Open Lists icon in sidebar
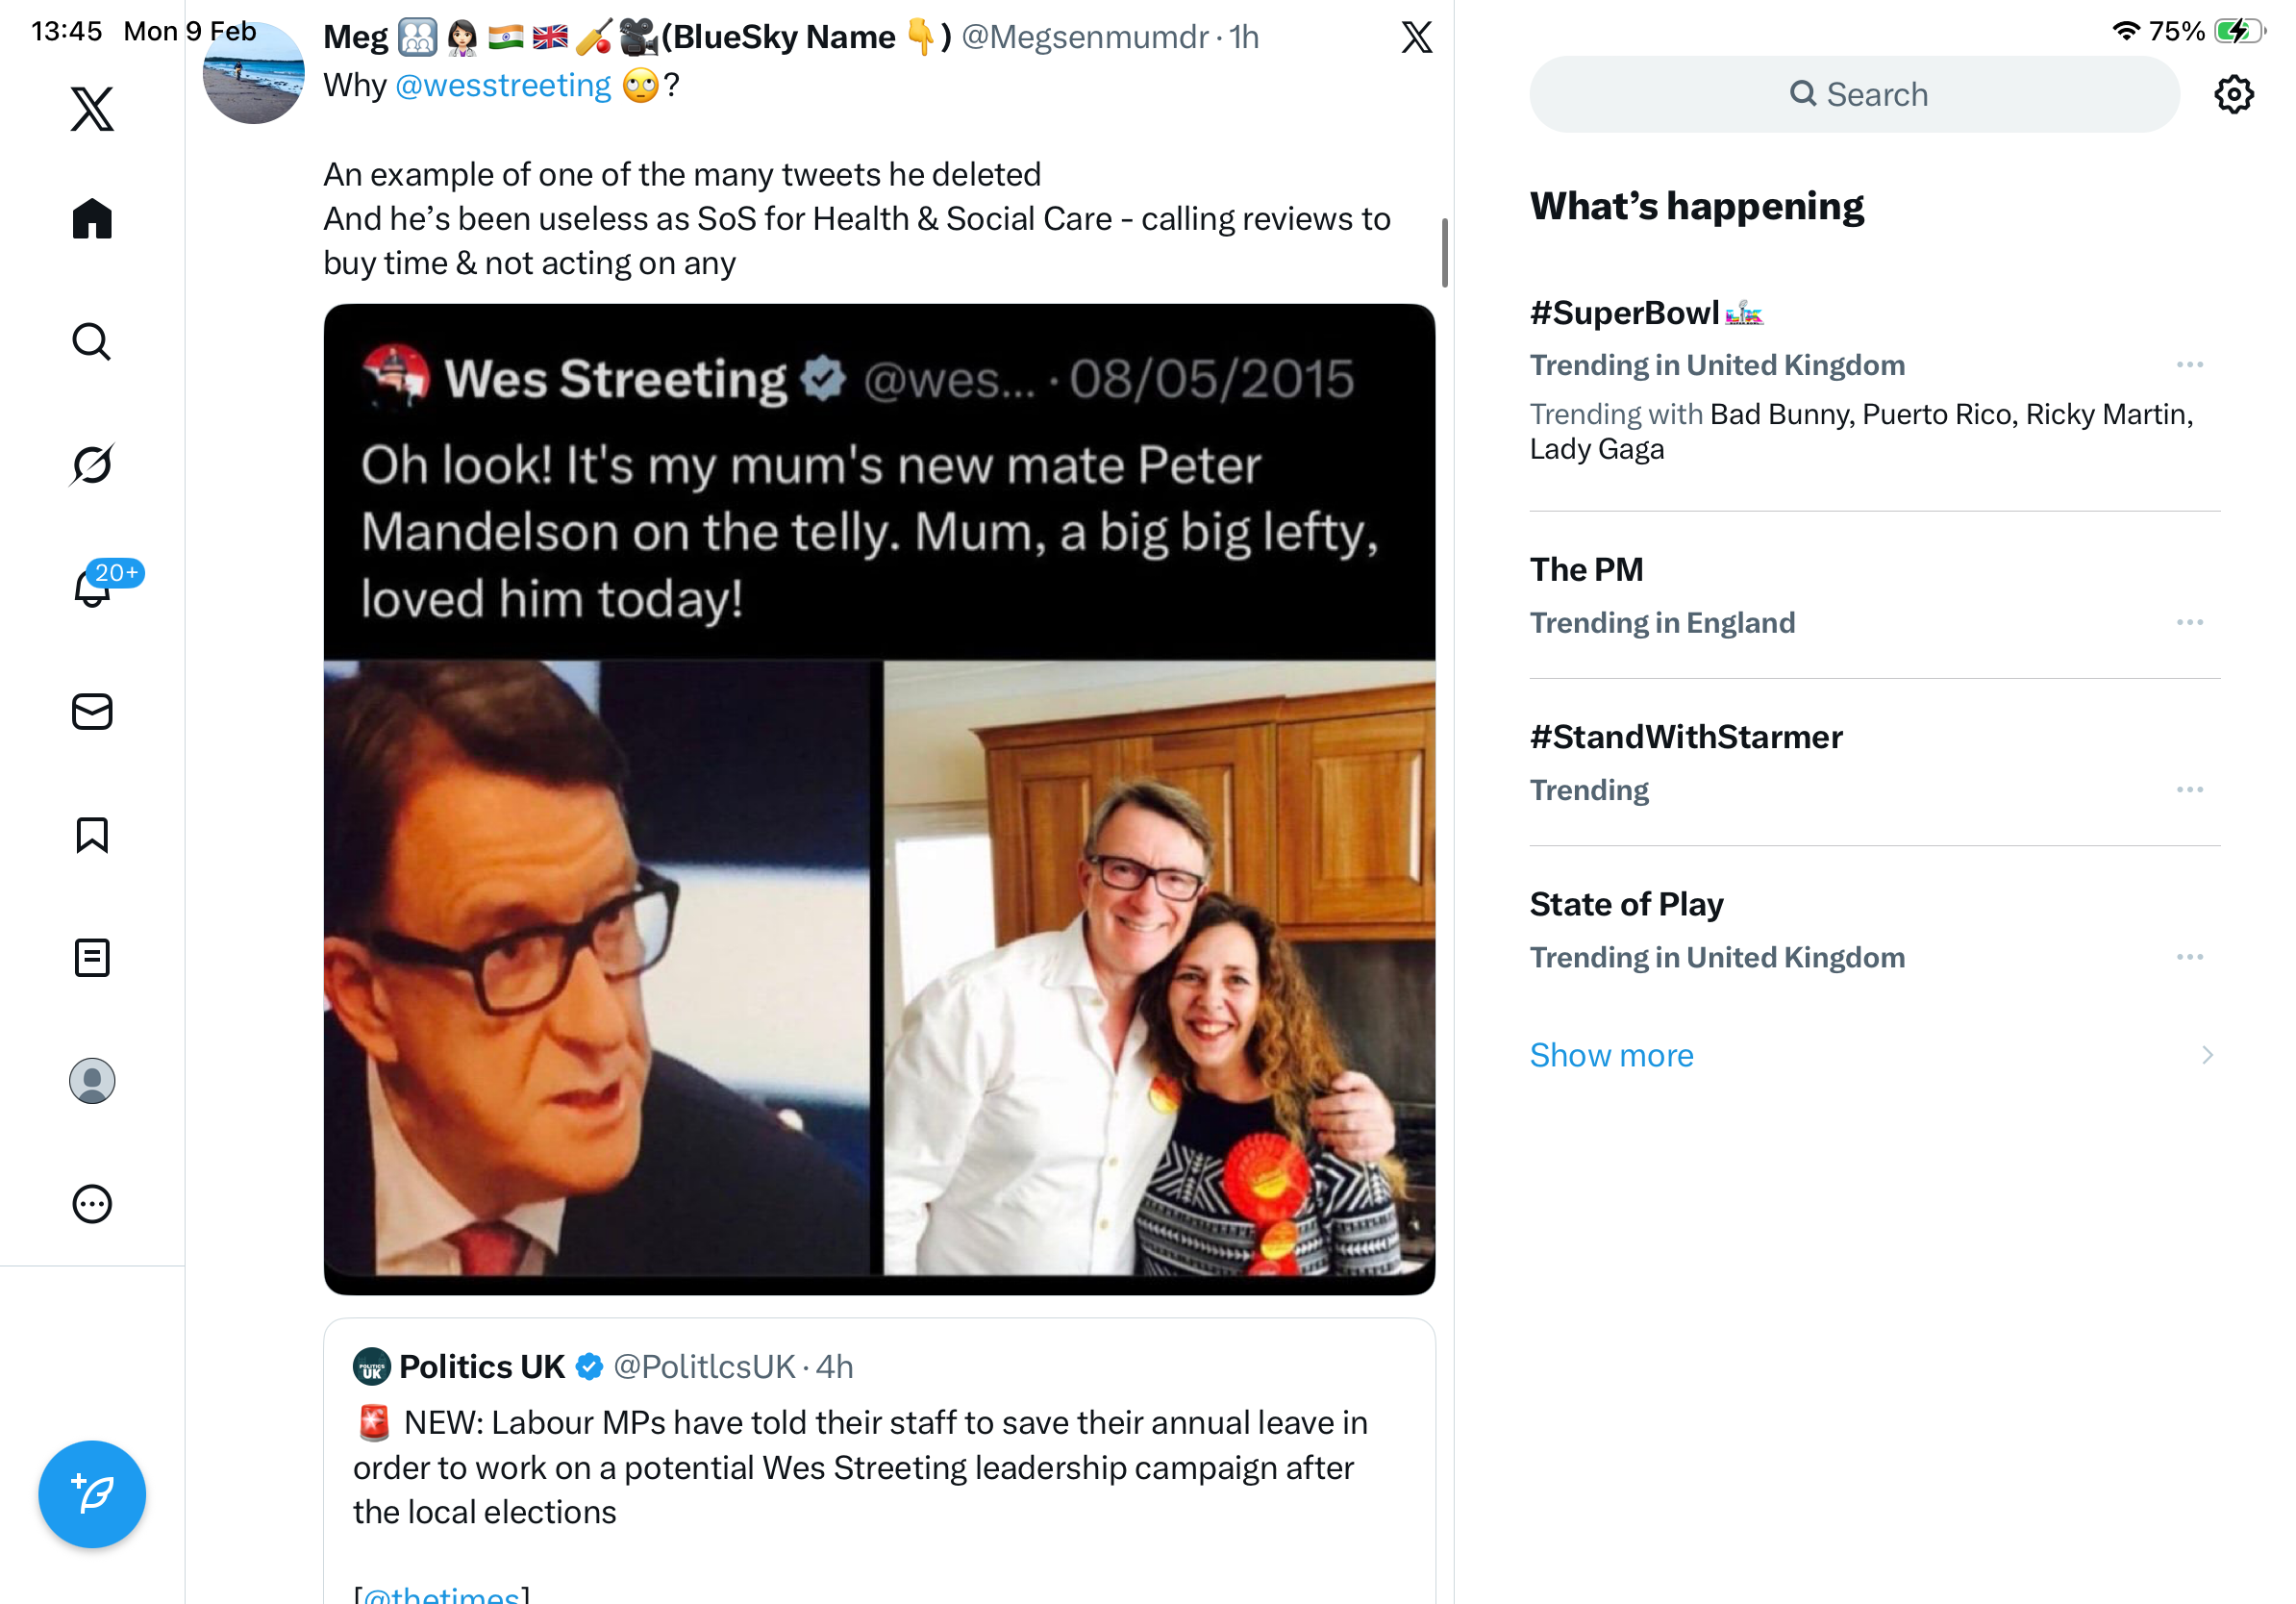2296x1604 pixels. (92, 958)
